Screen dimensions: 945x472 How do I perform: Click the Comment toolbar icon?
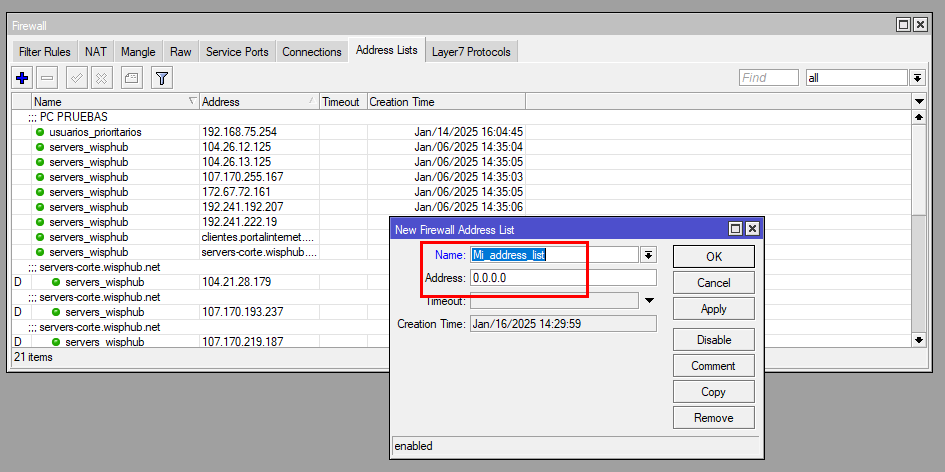point(131,77)
